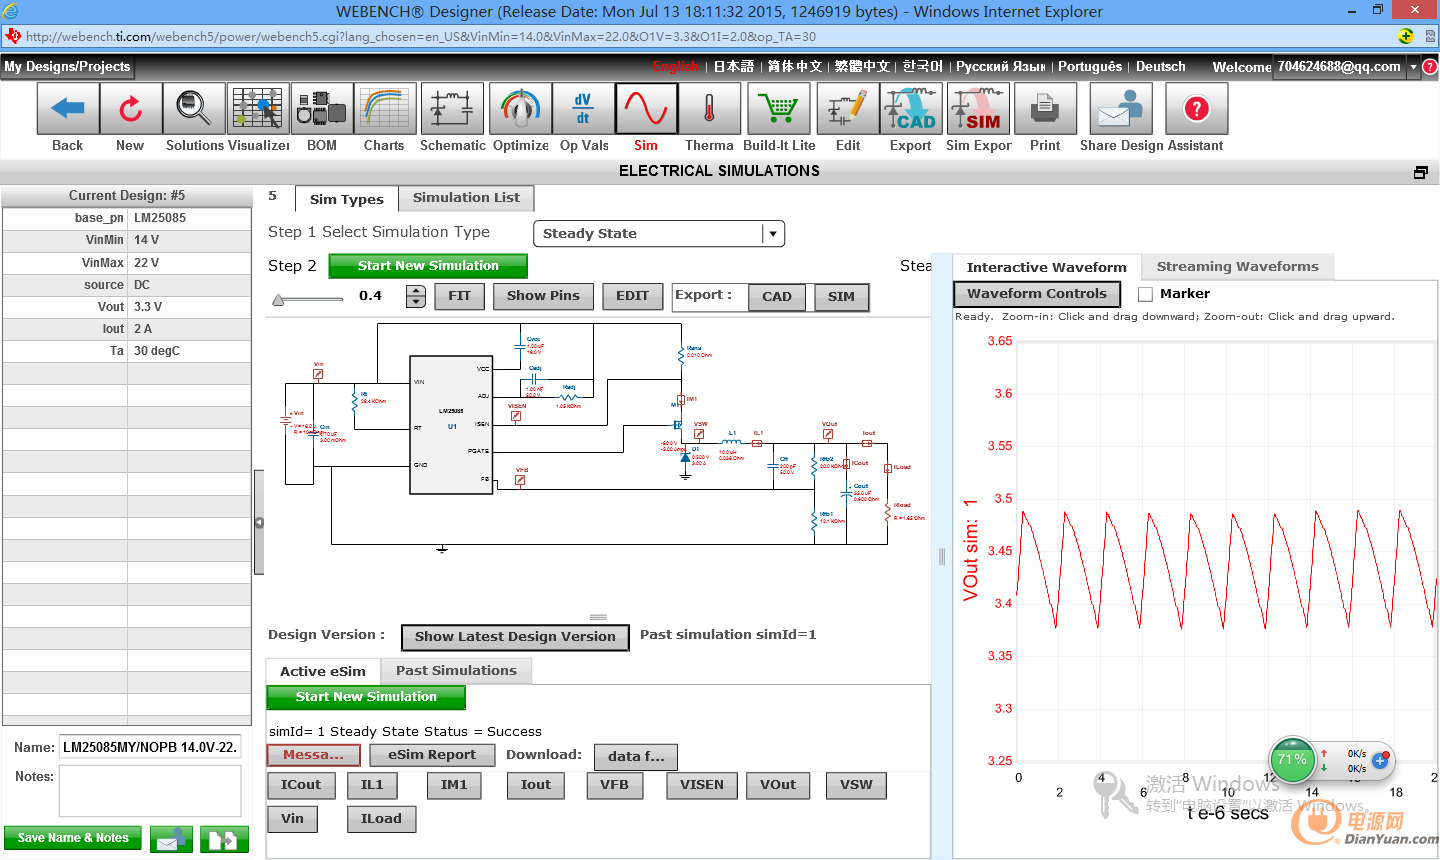The width and height of the screenshot is (1440, 860).
Task: Switch to the Sim Types tab
Action: [x=346, y=199]
